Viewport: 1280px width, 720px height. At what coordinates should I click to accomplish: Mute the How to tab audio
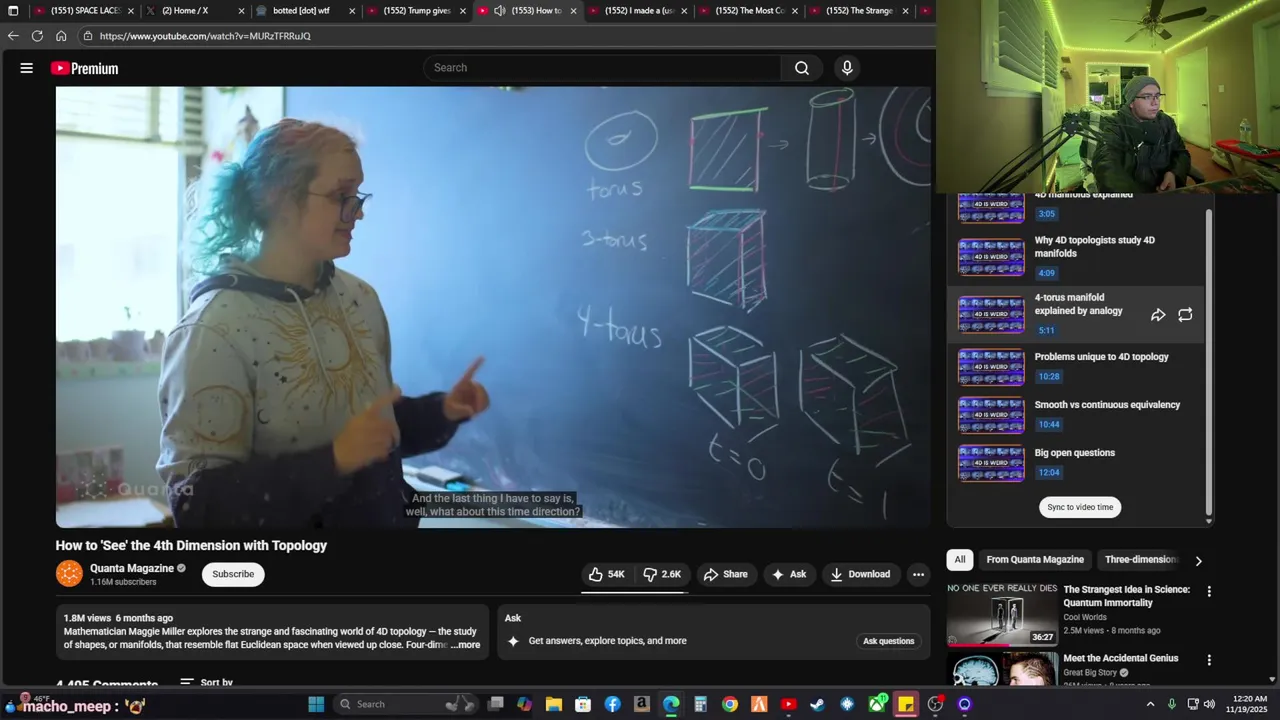click(x=499, y=11)
